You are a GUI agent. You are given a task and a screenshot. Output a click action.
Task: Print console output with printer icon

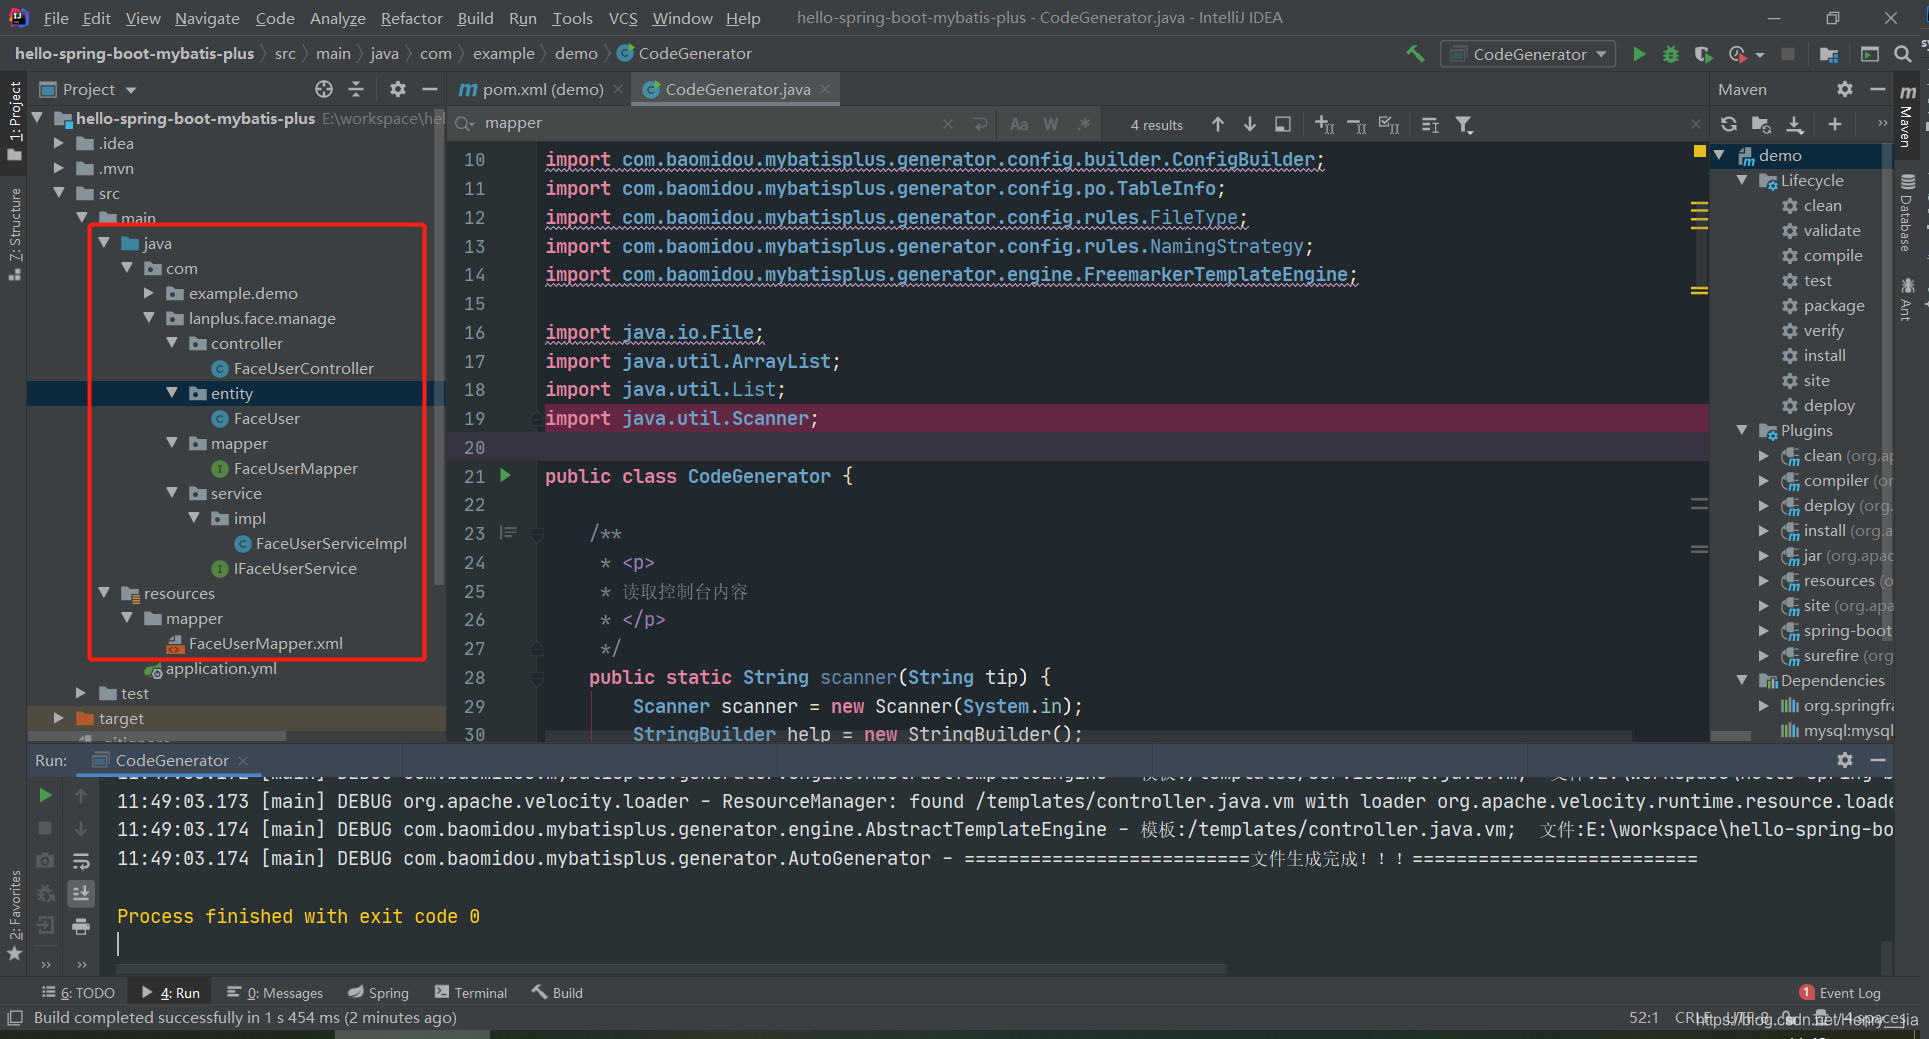(x=81, y=926)
